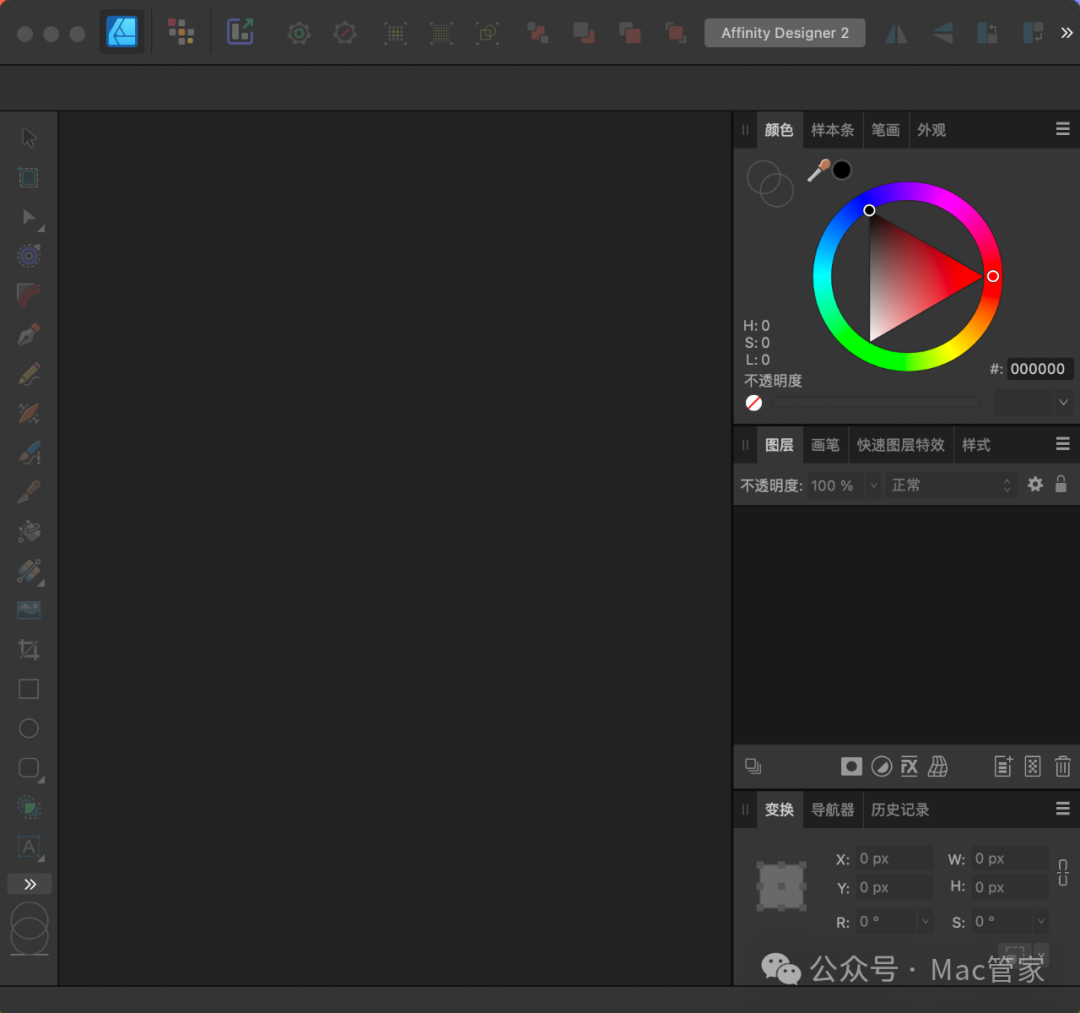
Task: Select the Fill tool
Action: [29, 531]
